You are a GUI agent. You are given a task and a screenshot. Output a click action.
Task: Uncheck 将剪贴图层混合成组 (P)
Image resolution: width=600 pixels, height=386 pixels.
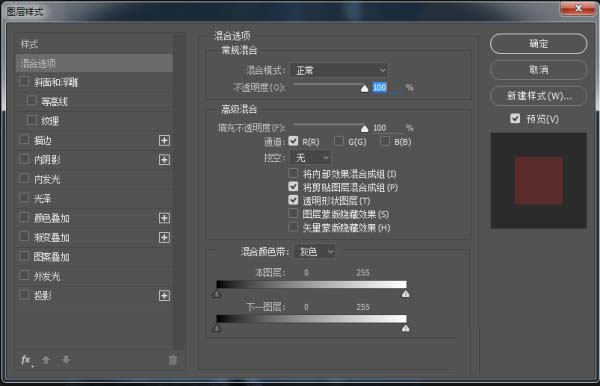(293, 187)
